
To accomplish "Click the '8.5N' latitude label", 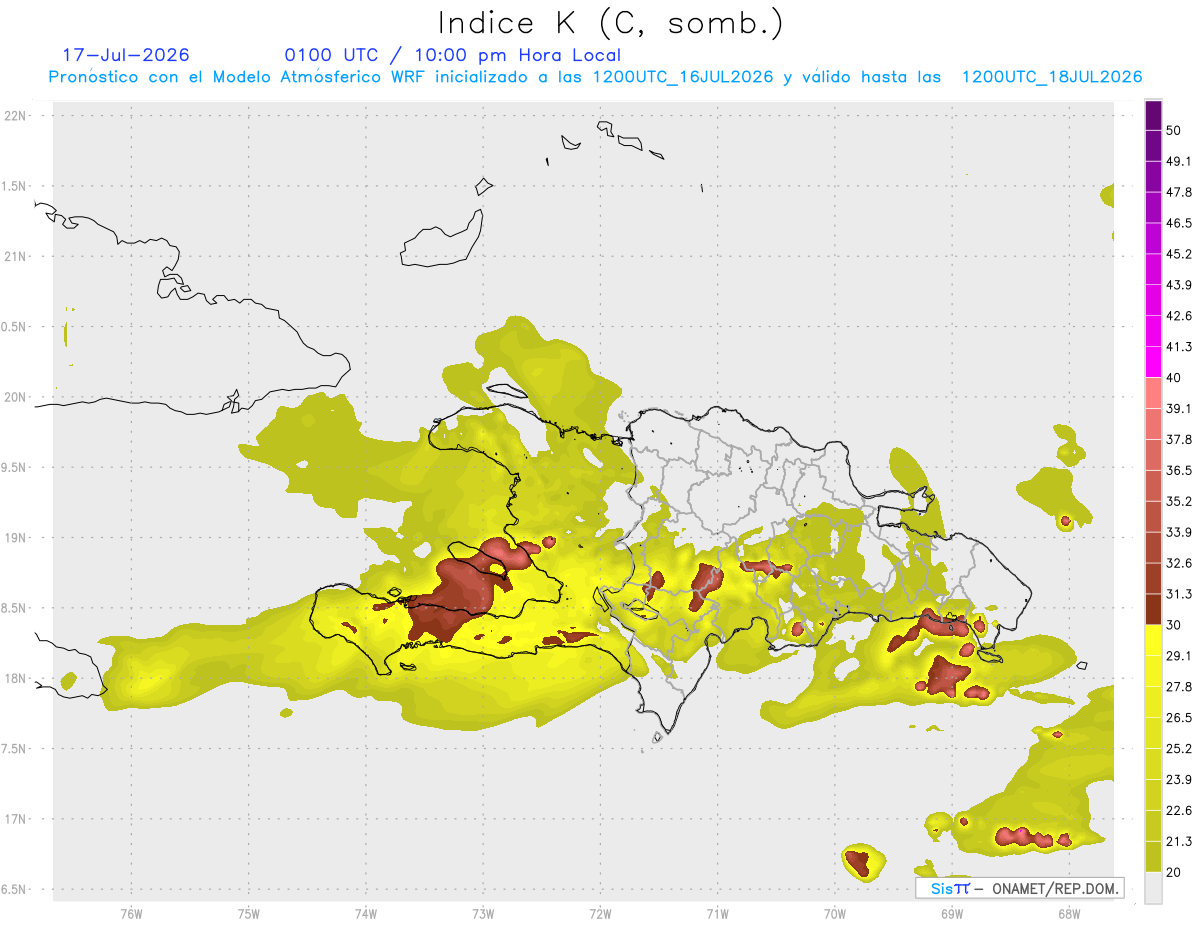I will [x=15, y=608].
